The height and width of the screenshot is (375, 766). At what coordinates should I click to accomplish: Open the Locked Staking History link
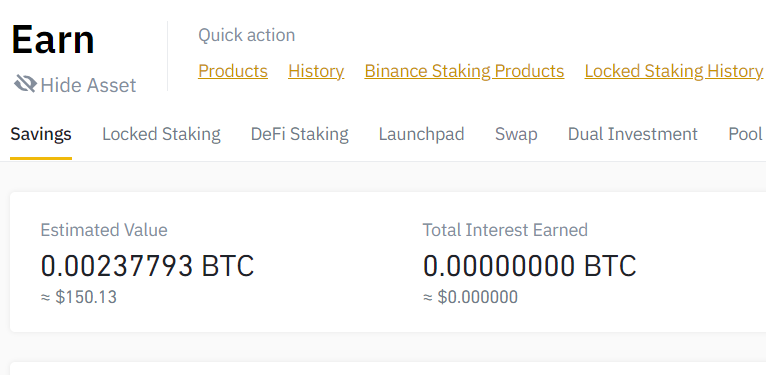[674, 71]
